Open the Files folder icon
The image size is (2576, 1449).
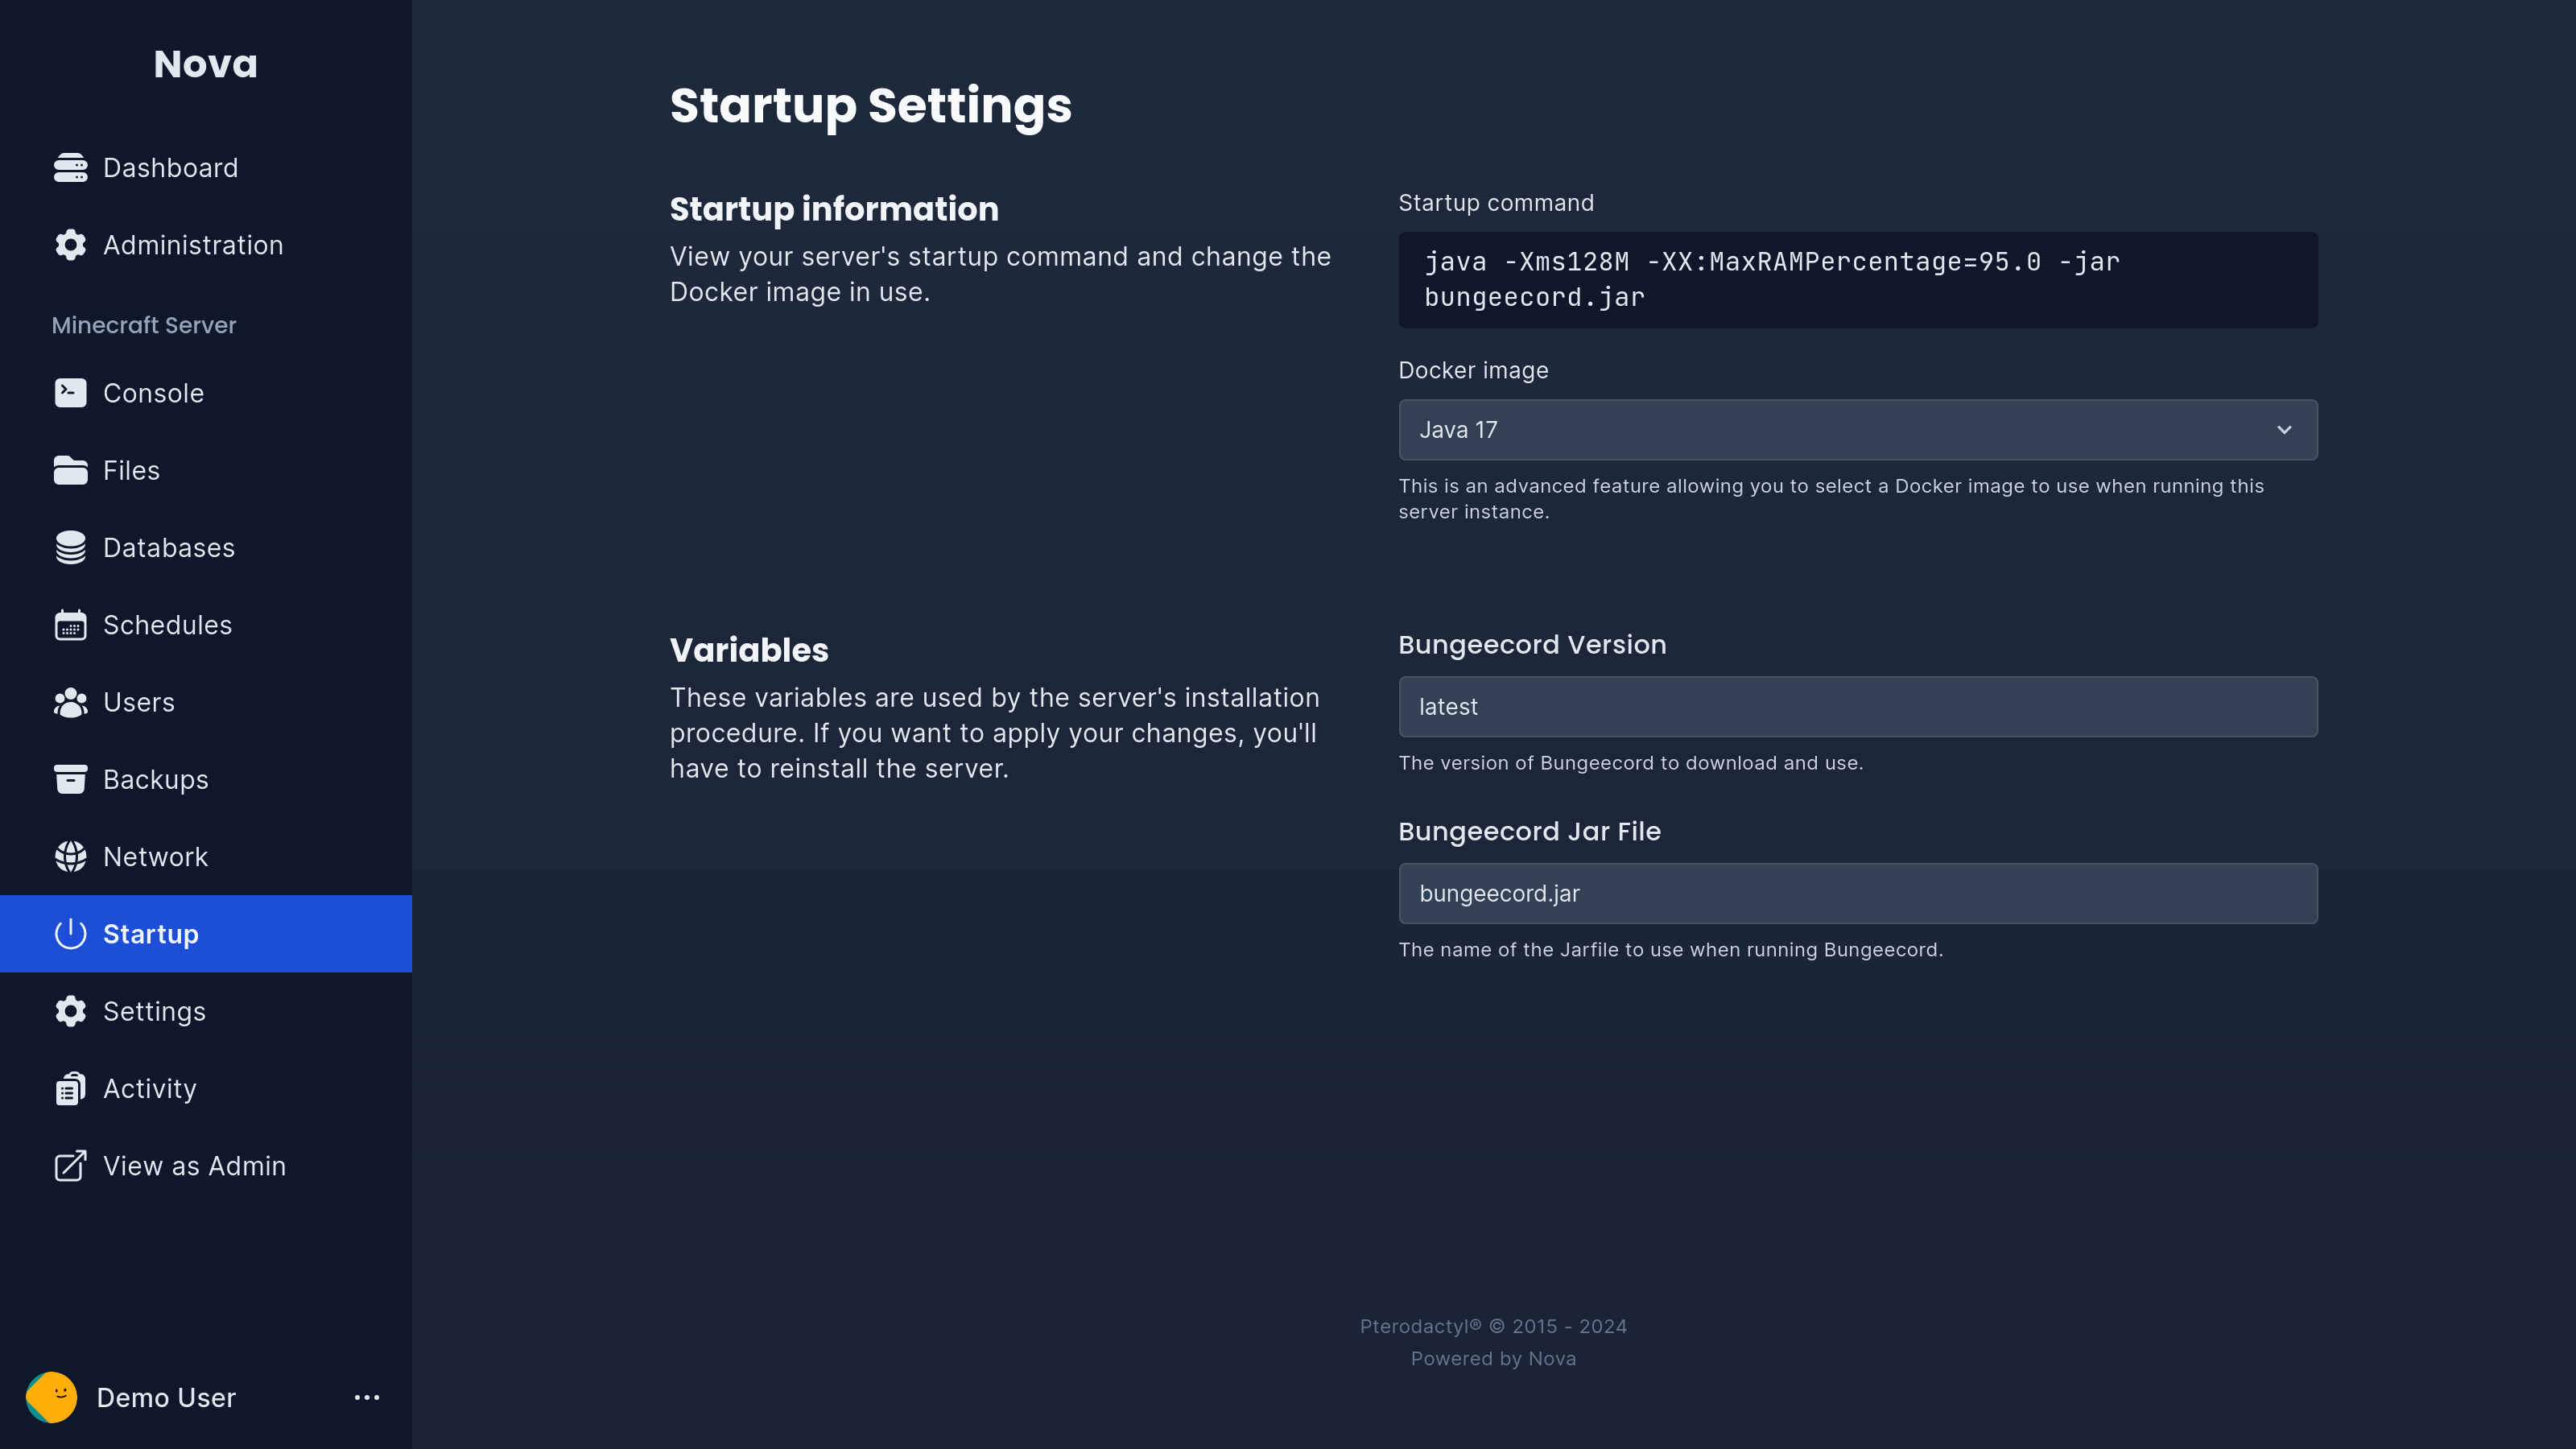(70, 470)
